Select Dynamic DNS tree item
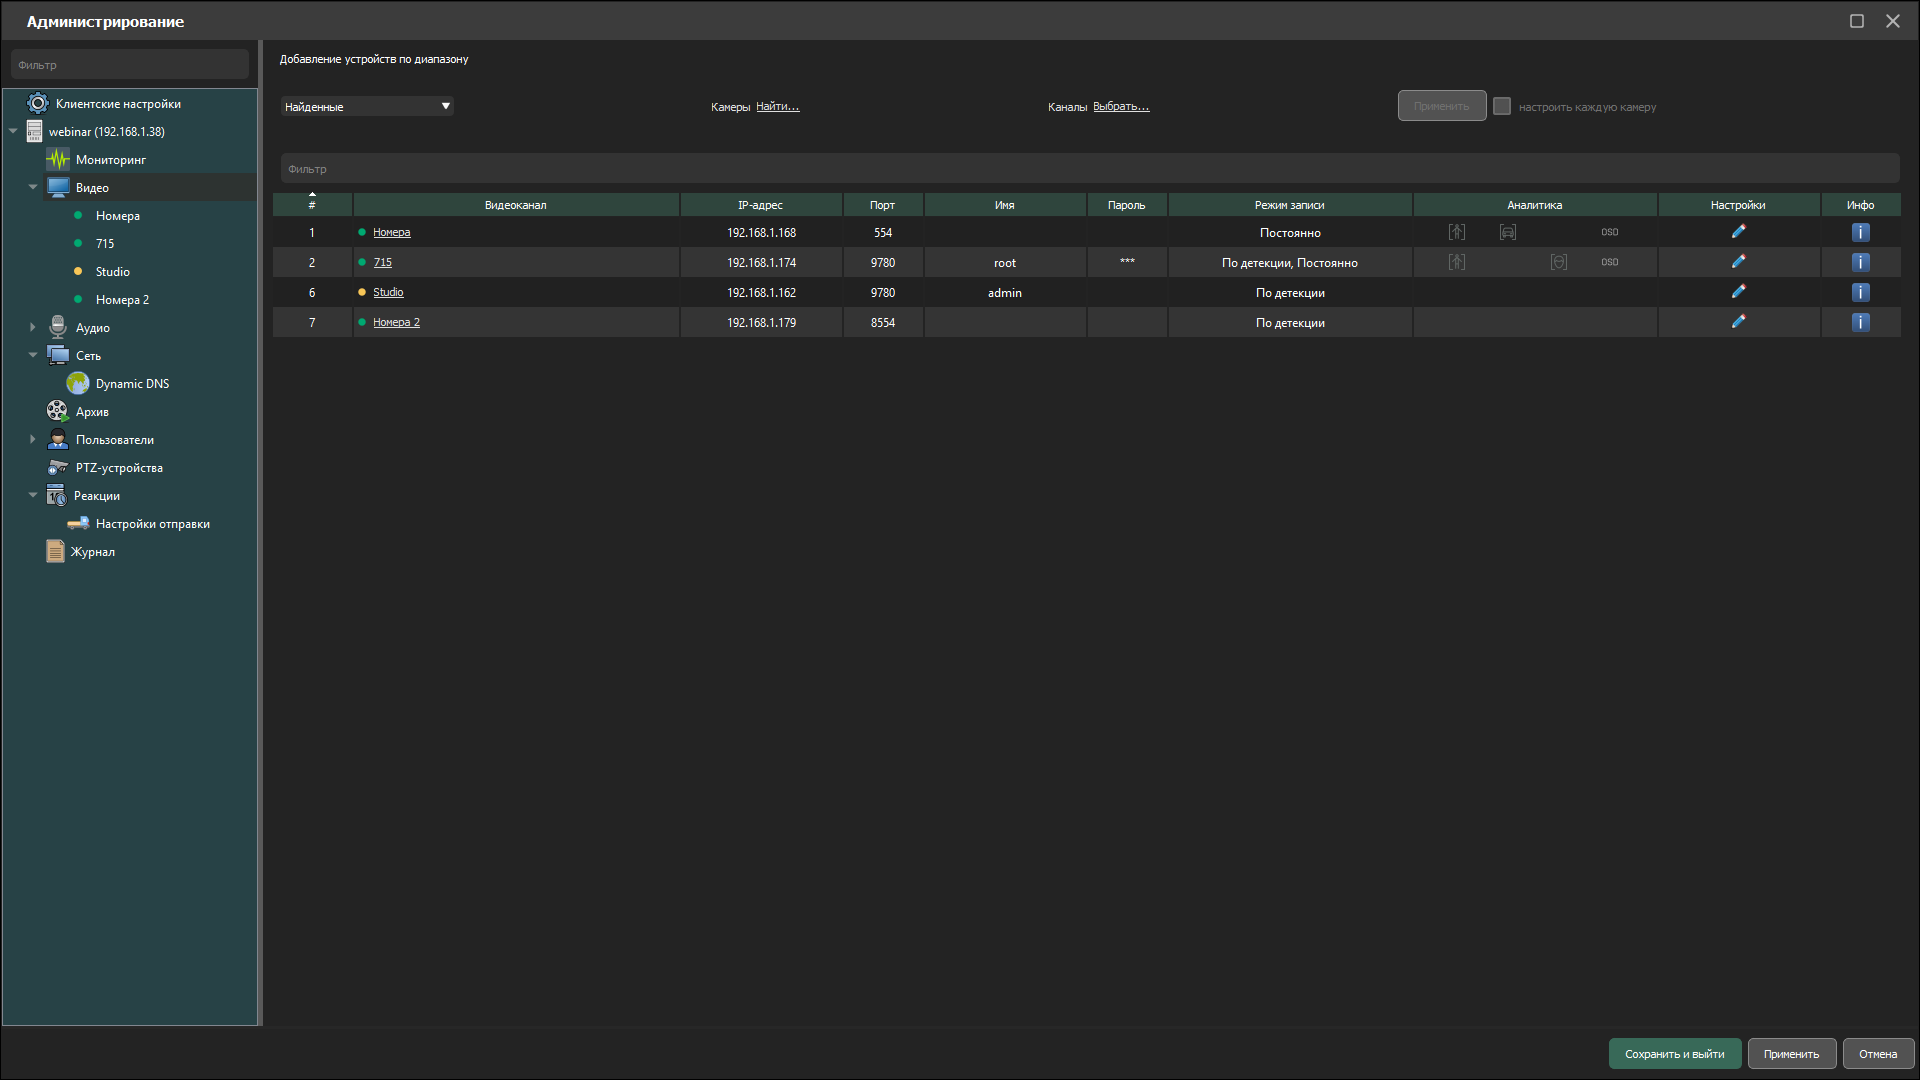This screenshot has width=1920, height=1080. coord(132,384)
